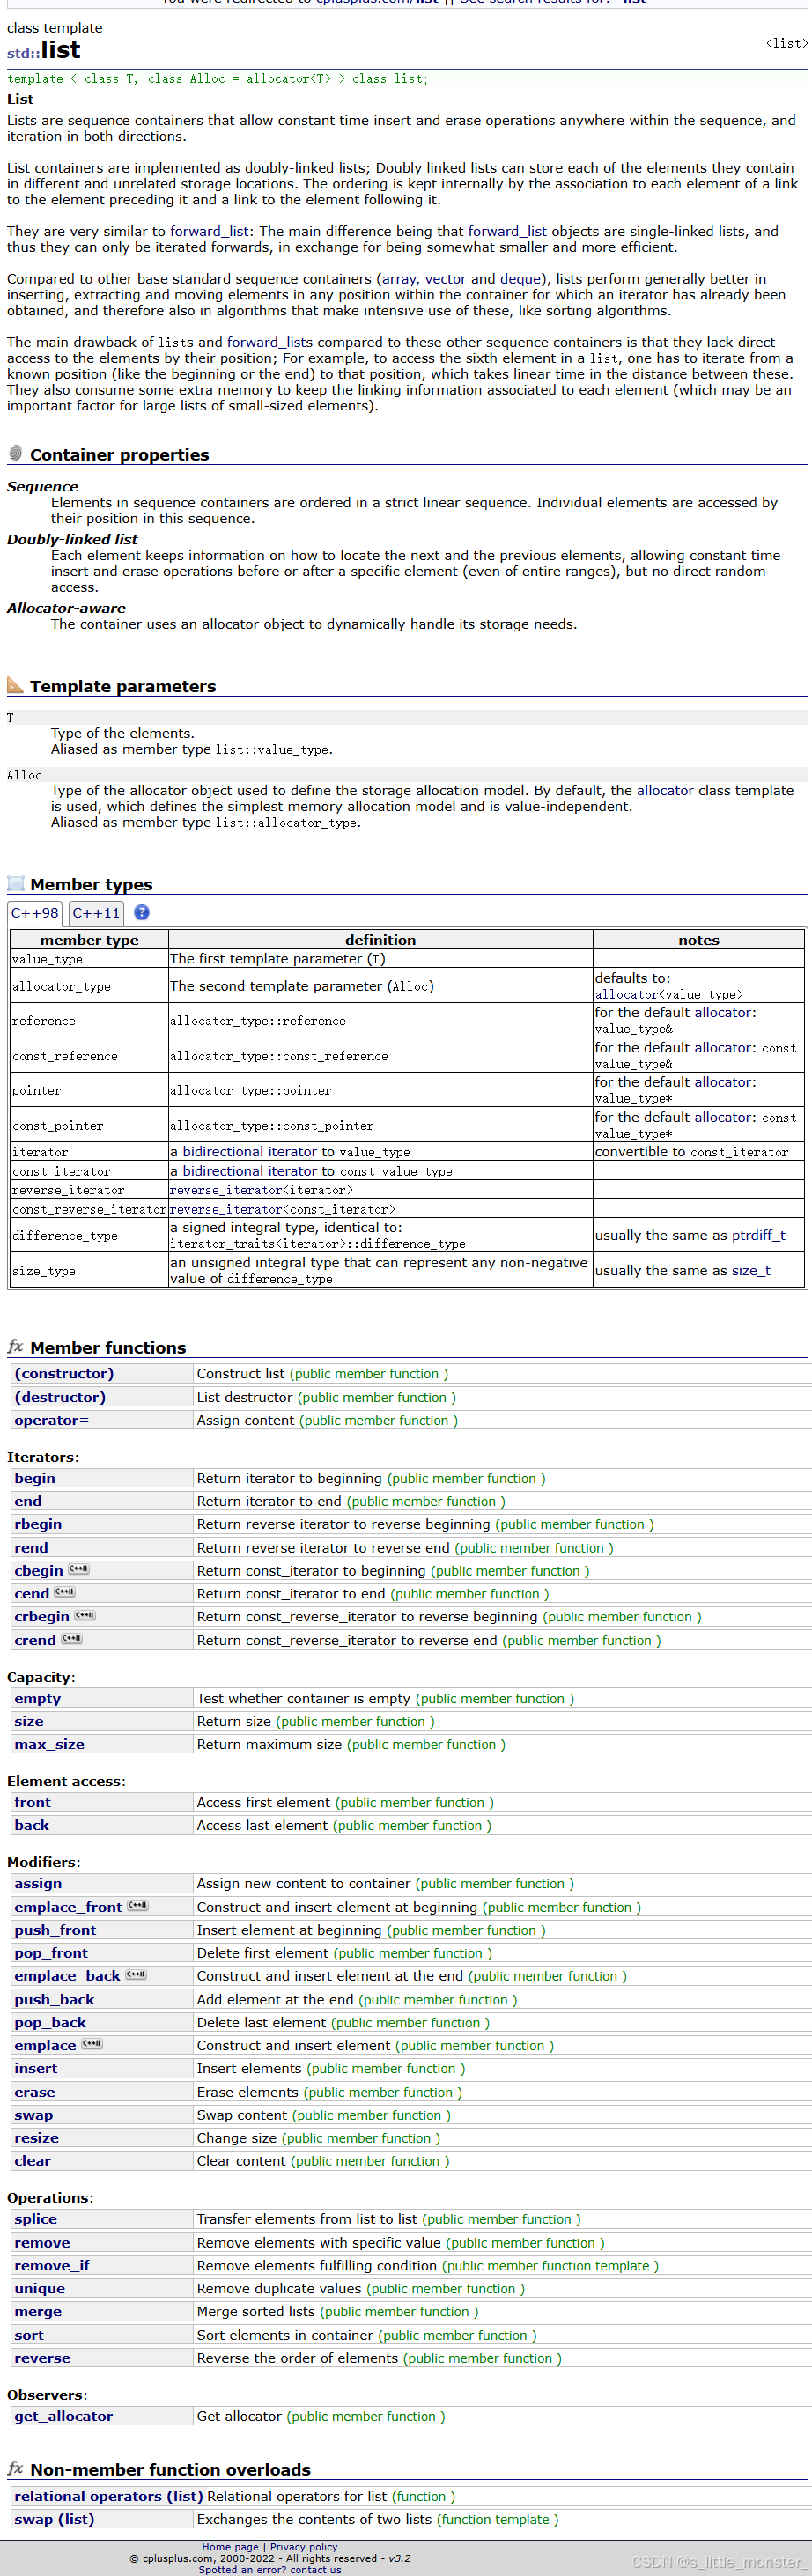
Task: Open the resize function link
Action: coord(37,2138)
